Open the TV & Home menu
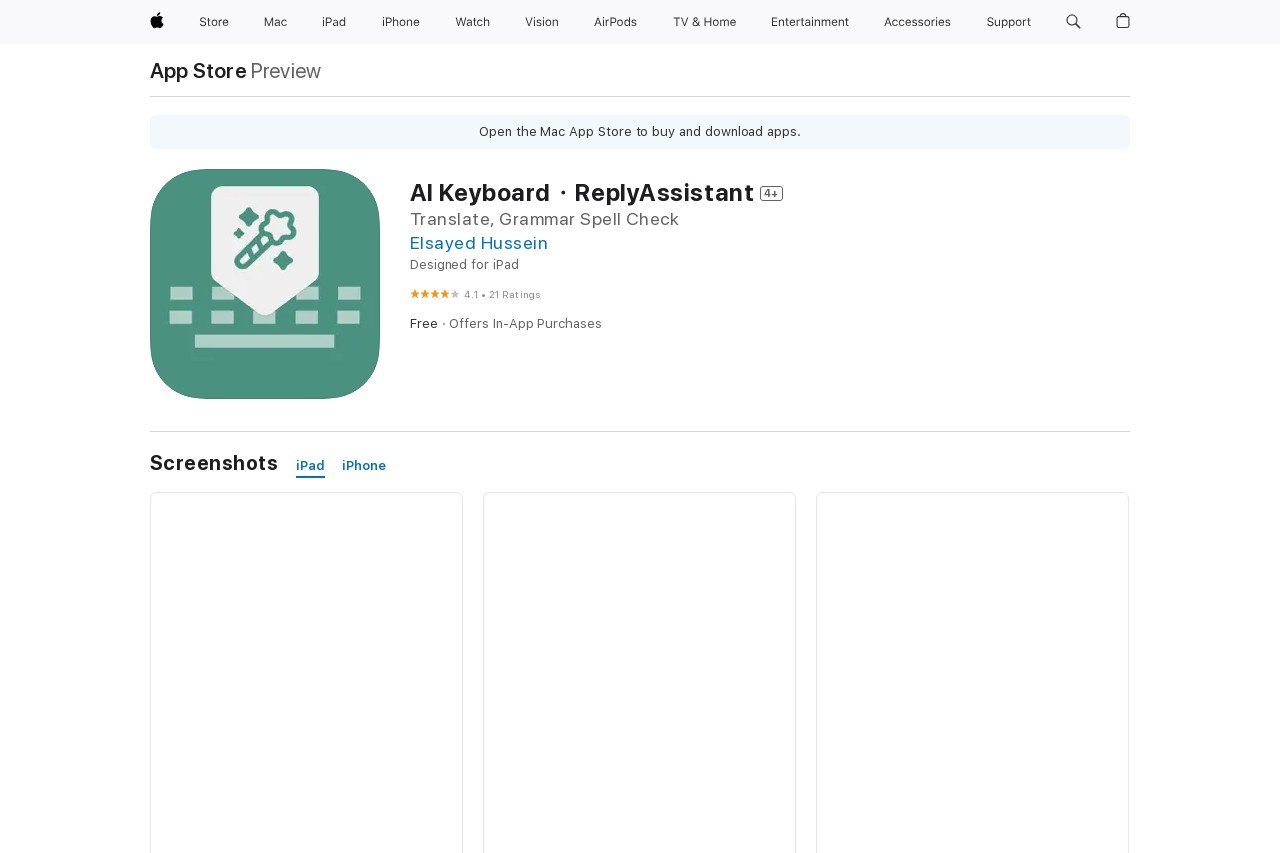 (704, 22)
